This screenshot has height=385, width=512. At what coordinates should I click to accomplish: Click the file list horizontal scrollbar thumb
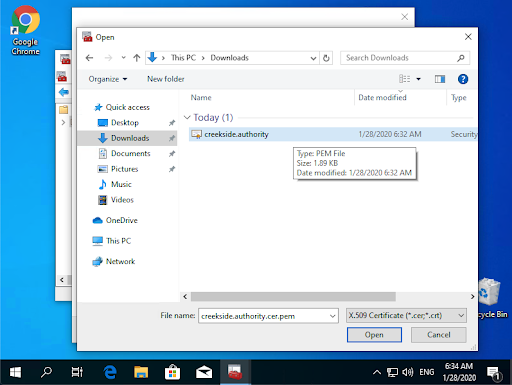(x=293, y=297)
